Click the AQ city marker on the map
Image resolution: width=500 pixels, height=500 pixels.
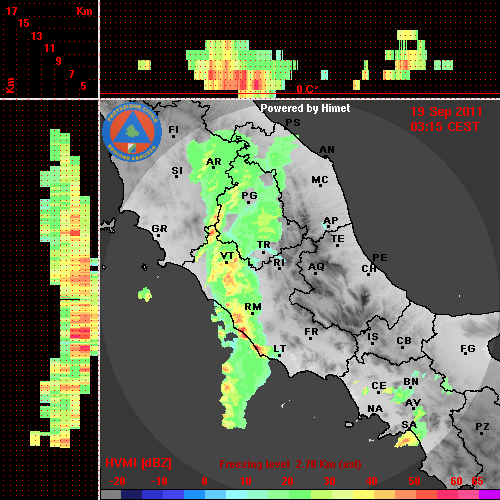315,273
